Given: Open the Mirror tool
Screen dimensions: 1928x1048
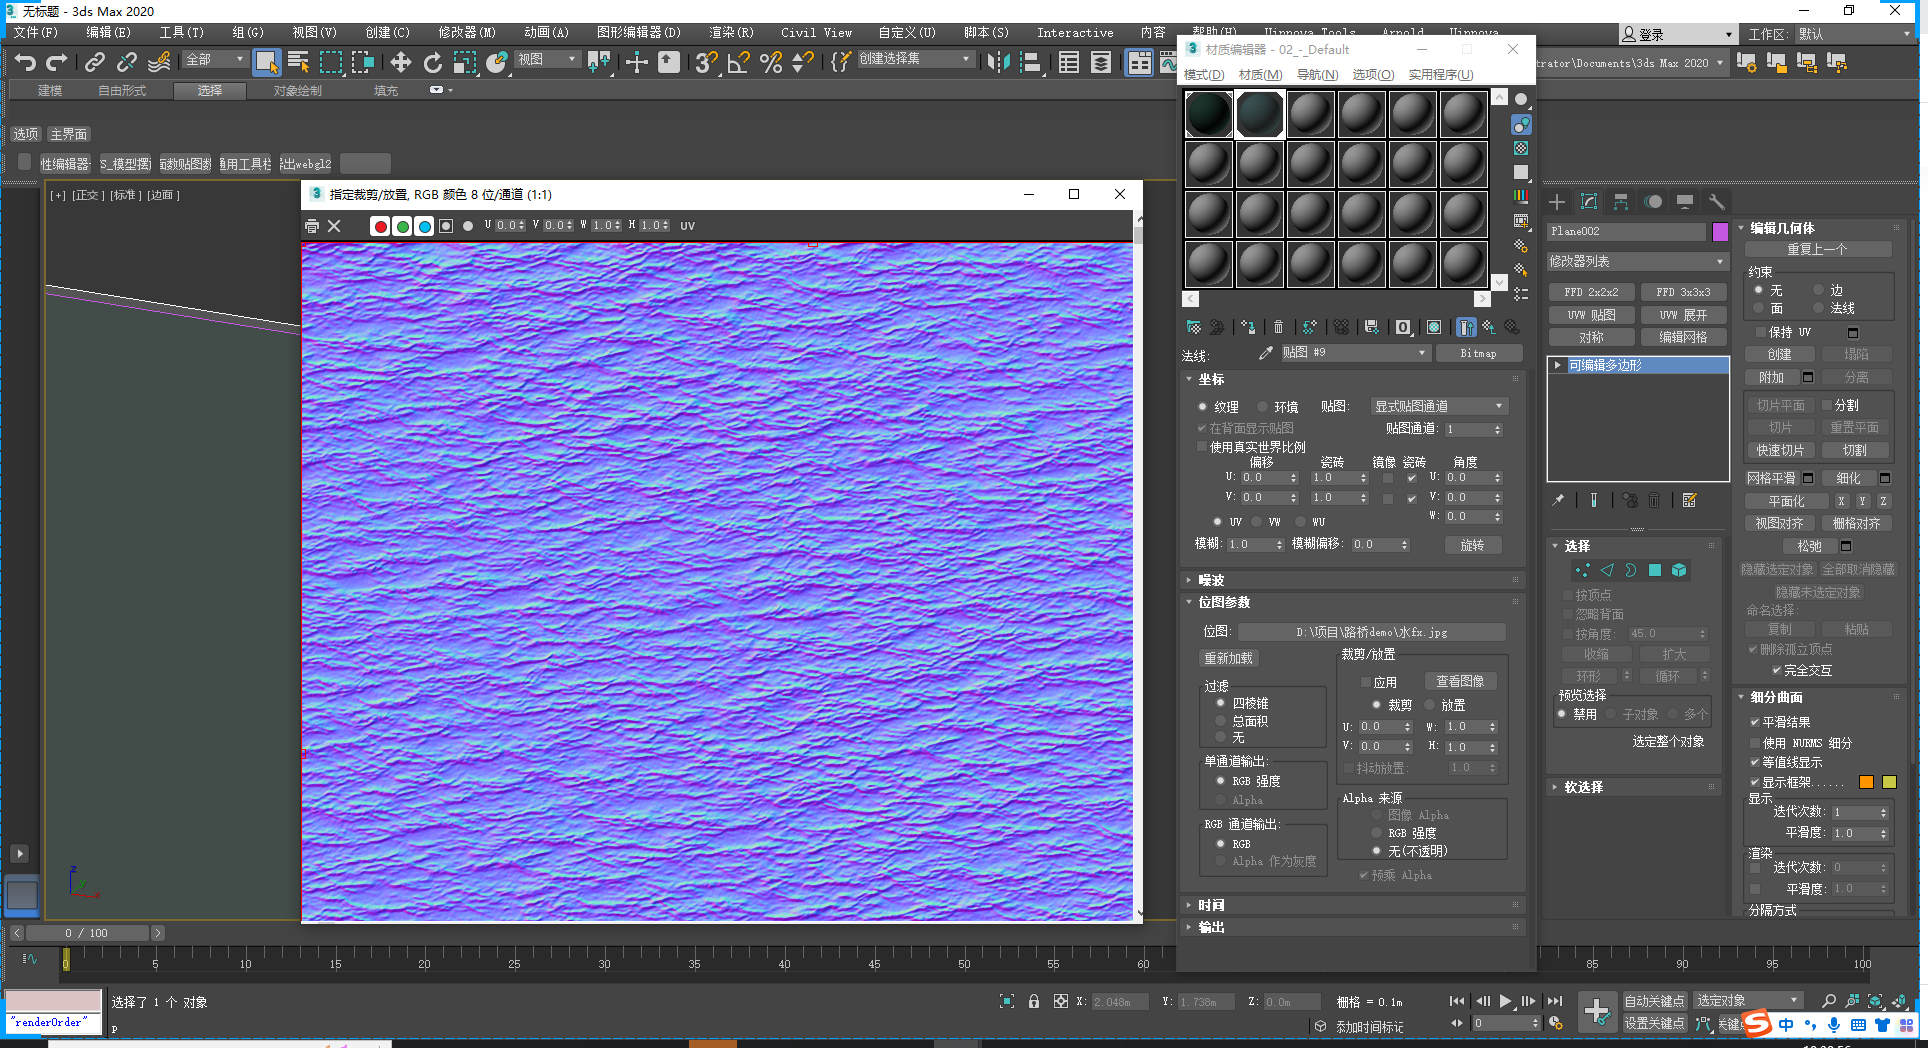Looking at the screenshot, I should 998,63.
